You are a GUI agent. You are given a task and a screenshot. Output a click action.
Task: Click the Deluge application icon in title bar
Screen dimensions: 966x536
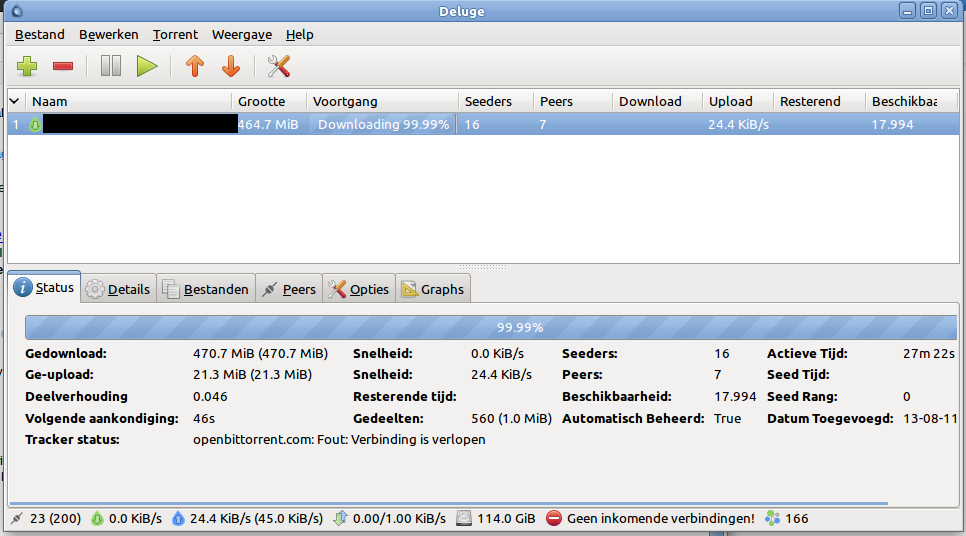(17, 10)
